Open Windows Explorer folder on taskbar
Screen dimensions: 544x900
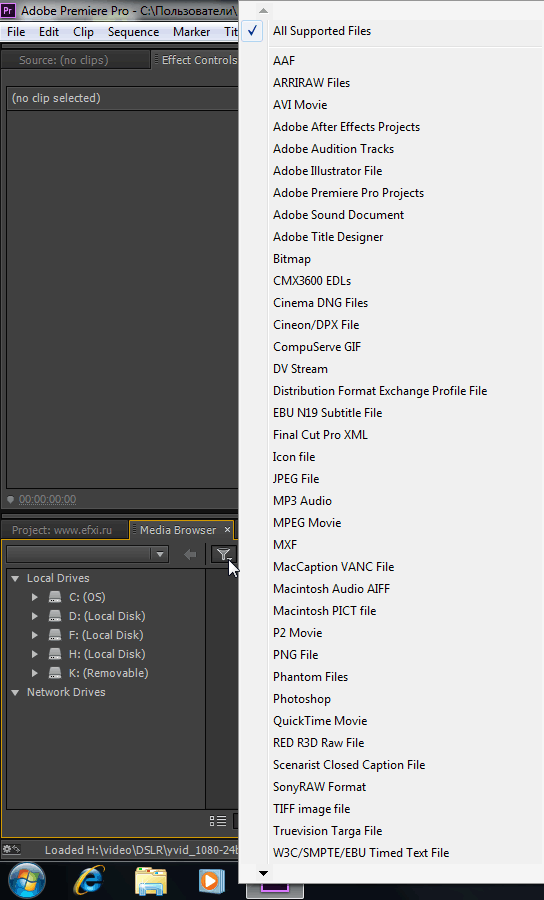[151, 881]
